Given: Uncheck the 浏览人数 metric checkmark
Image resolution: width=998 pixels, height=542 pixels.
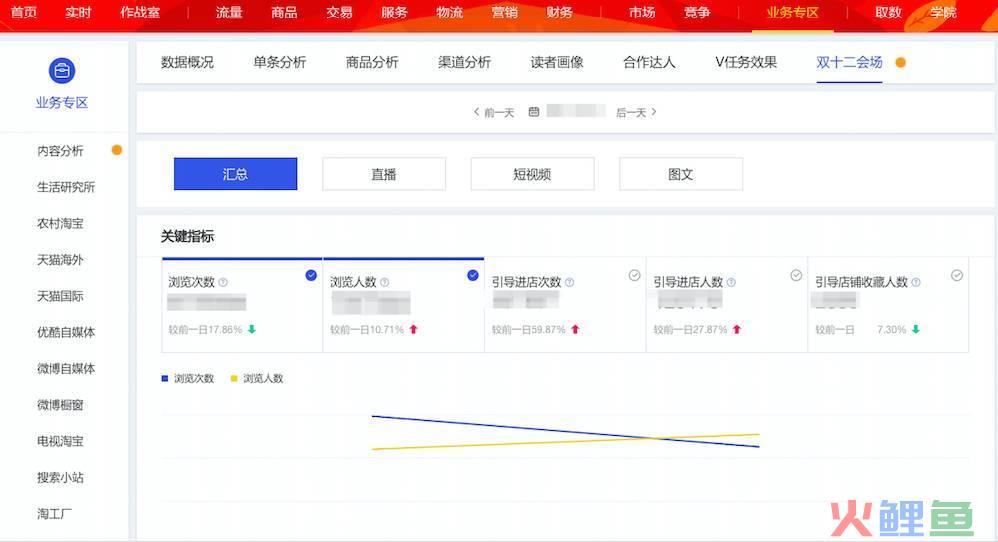Looking at the screenshot, I should pyautogui.click(x=473, y=275).
